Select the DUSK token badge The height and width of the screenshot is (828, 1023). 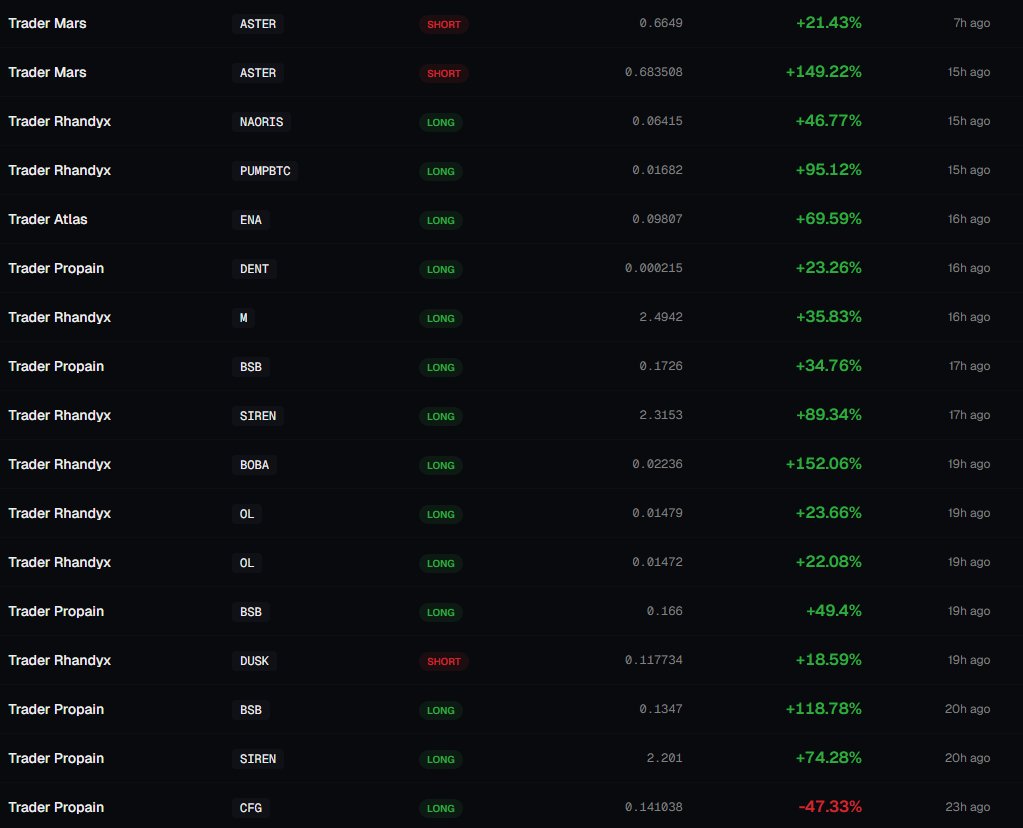click(254, 660)
